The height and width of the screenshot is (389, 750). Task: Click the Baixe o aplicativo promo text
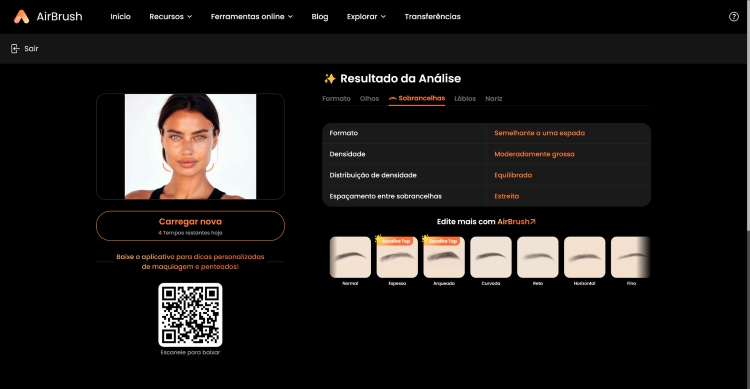(190, 262)
